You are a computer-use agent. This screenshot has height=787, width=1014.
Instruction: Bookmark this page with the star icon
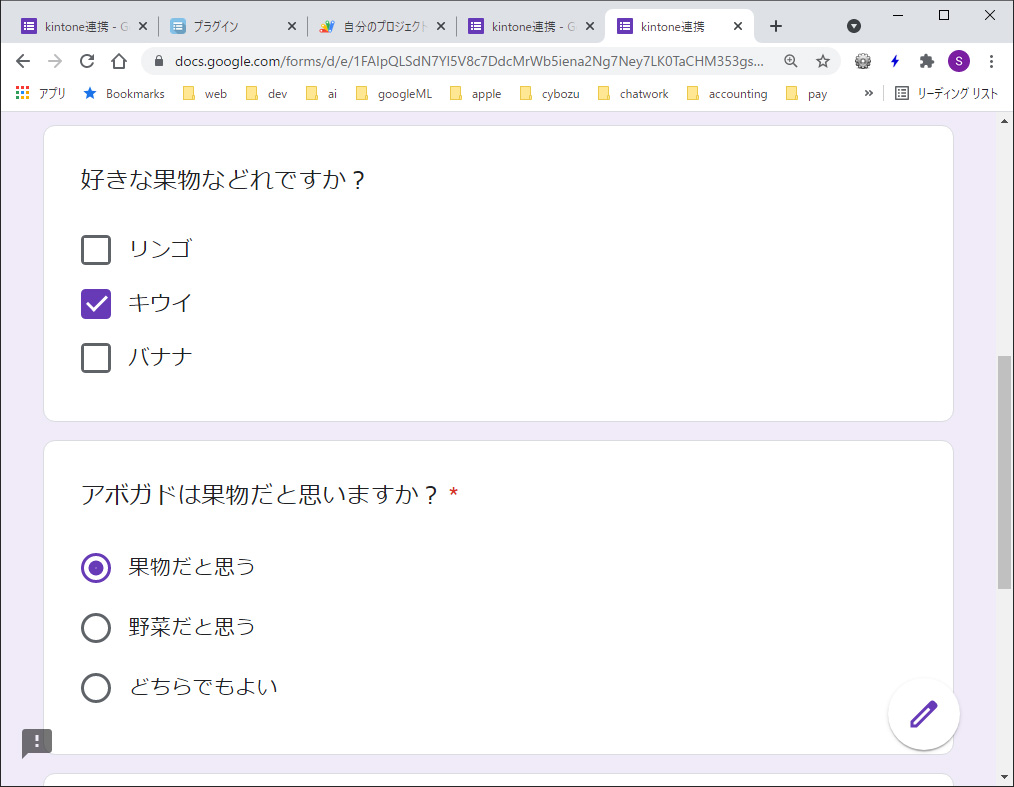823,61
